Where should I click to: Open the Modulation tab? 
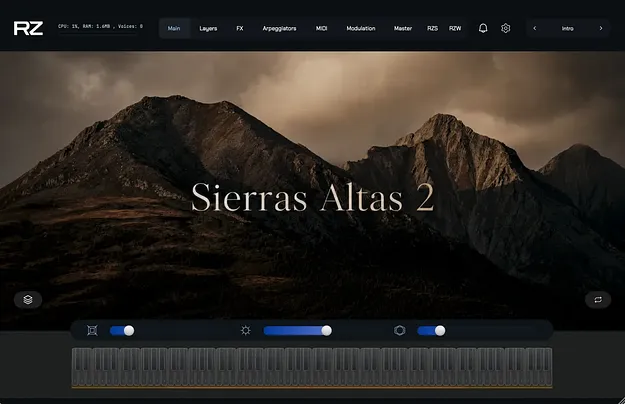[x=361, y=28]
